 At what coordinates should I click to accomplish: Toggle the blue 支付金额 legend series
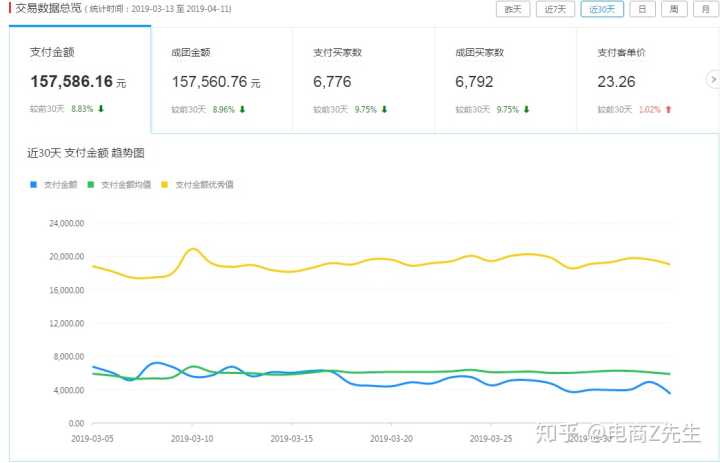point(54,185)
